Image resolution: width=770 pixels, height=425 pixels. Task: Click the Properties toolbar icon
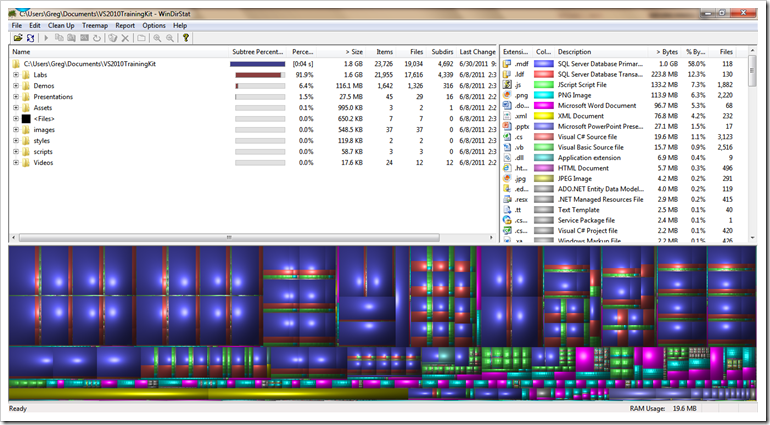[x=141, y=38]
